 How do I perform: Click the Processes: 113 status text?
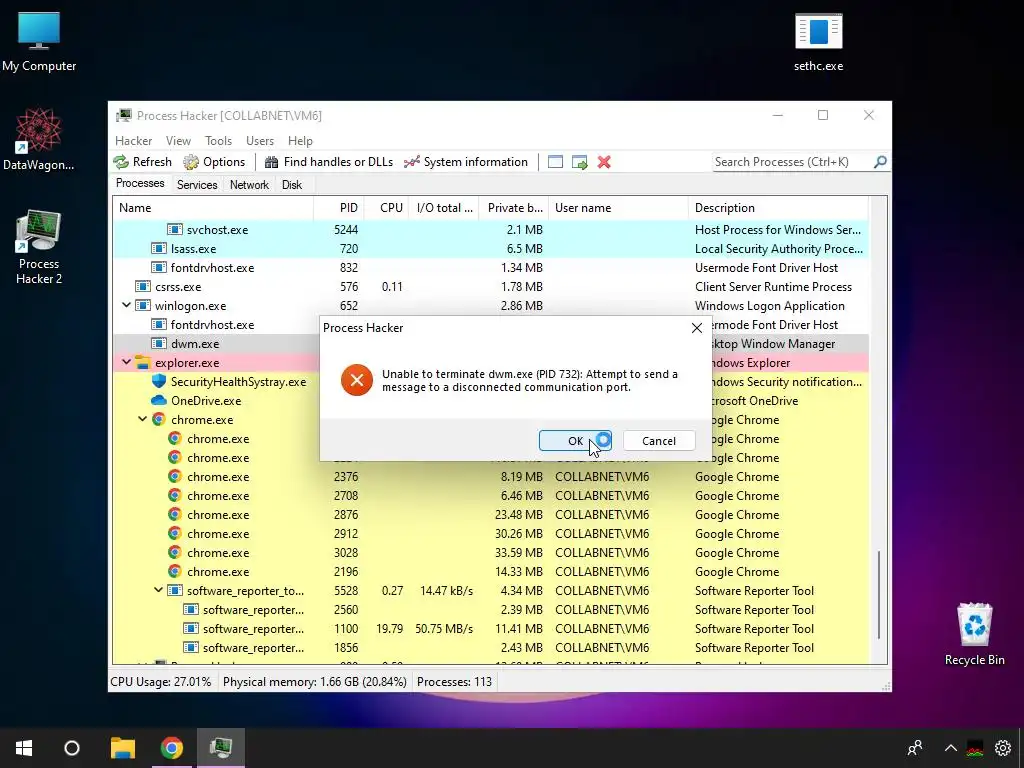(455, 682)
